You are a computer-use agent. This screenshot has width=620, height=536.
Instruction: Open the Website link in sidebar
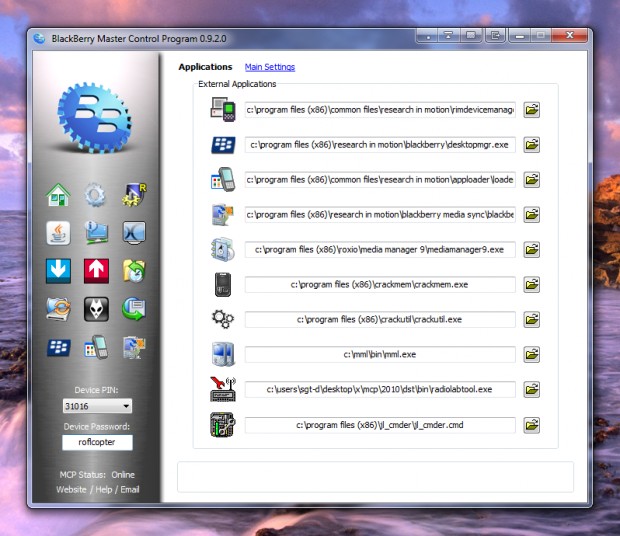coord(71,489)
